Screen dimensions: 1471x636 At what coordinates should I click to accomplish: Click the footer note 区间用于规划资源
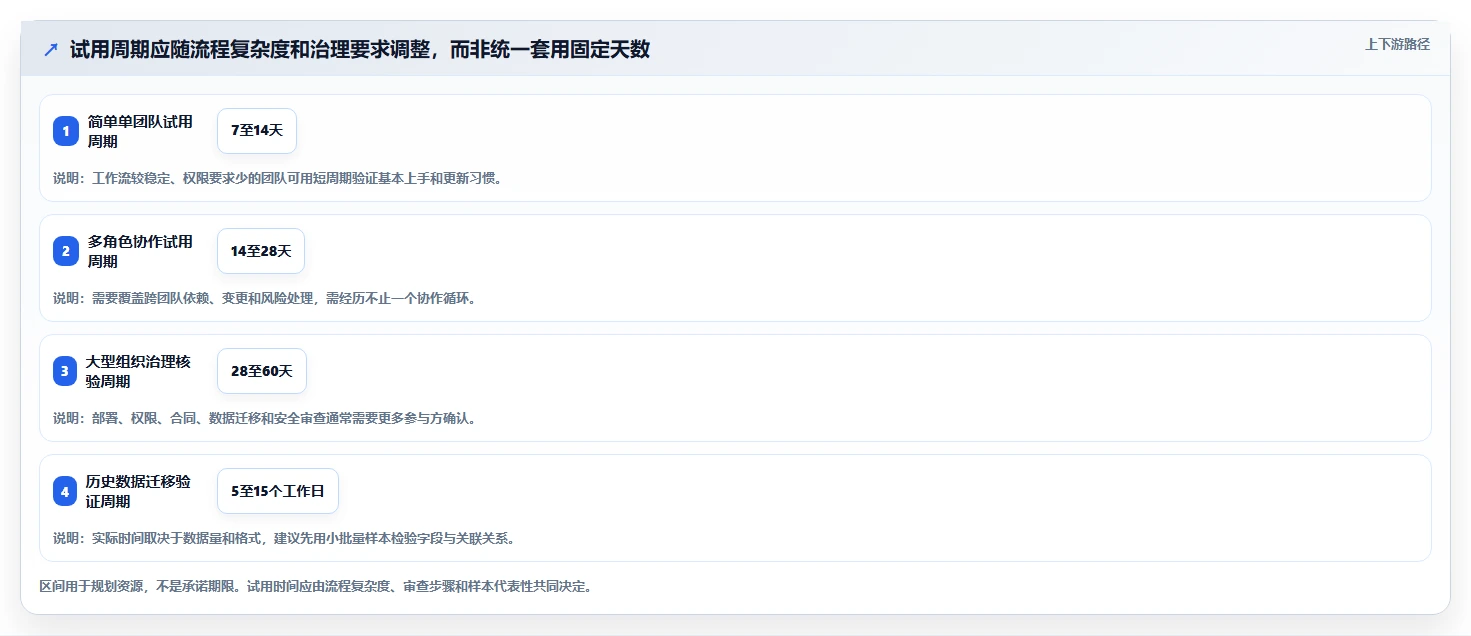click(x=315, y=586)
